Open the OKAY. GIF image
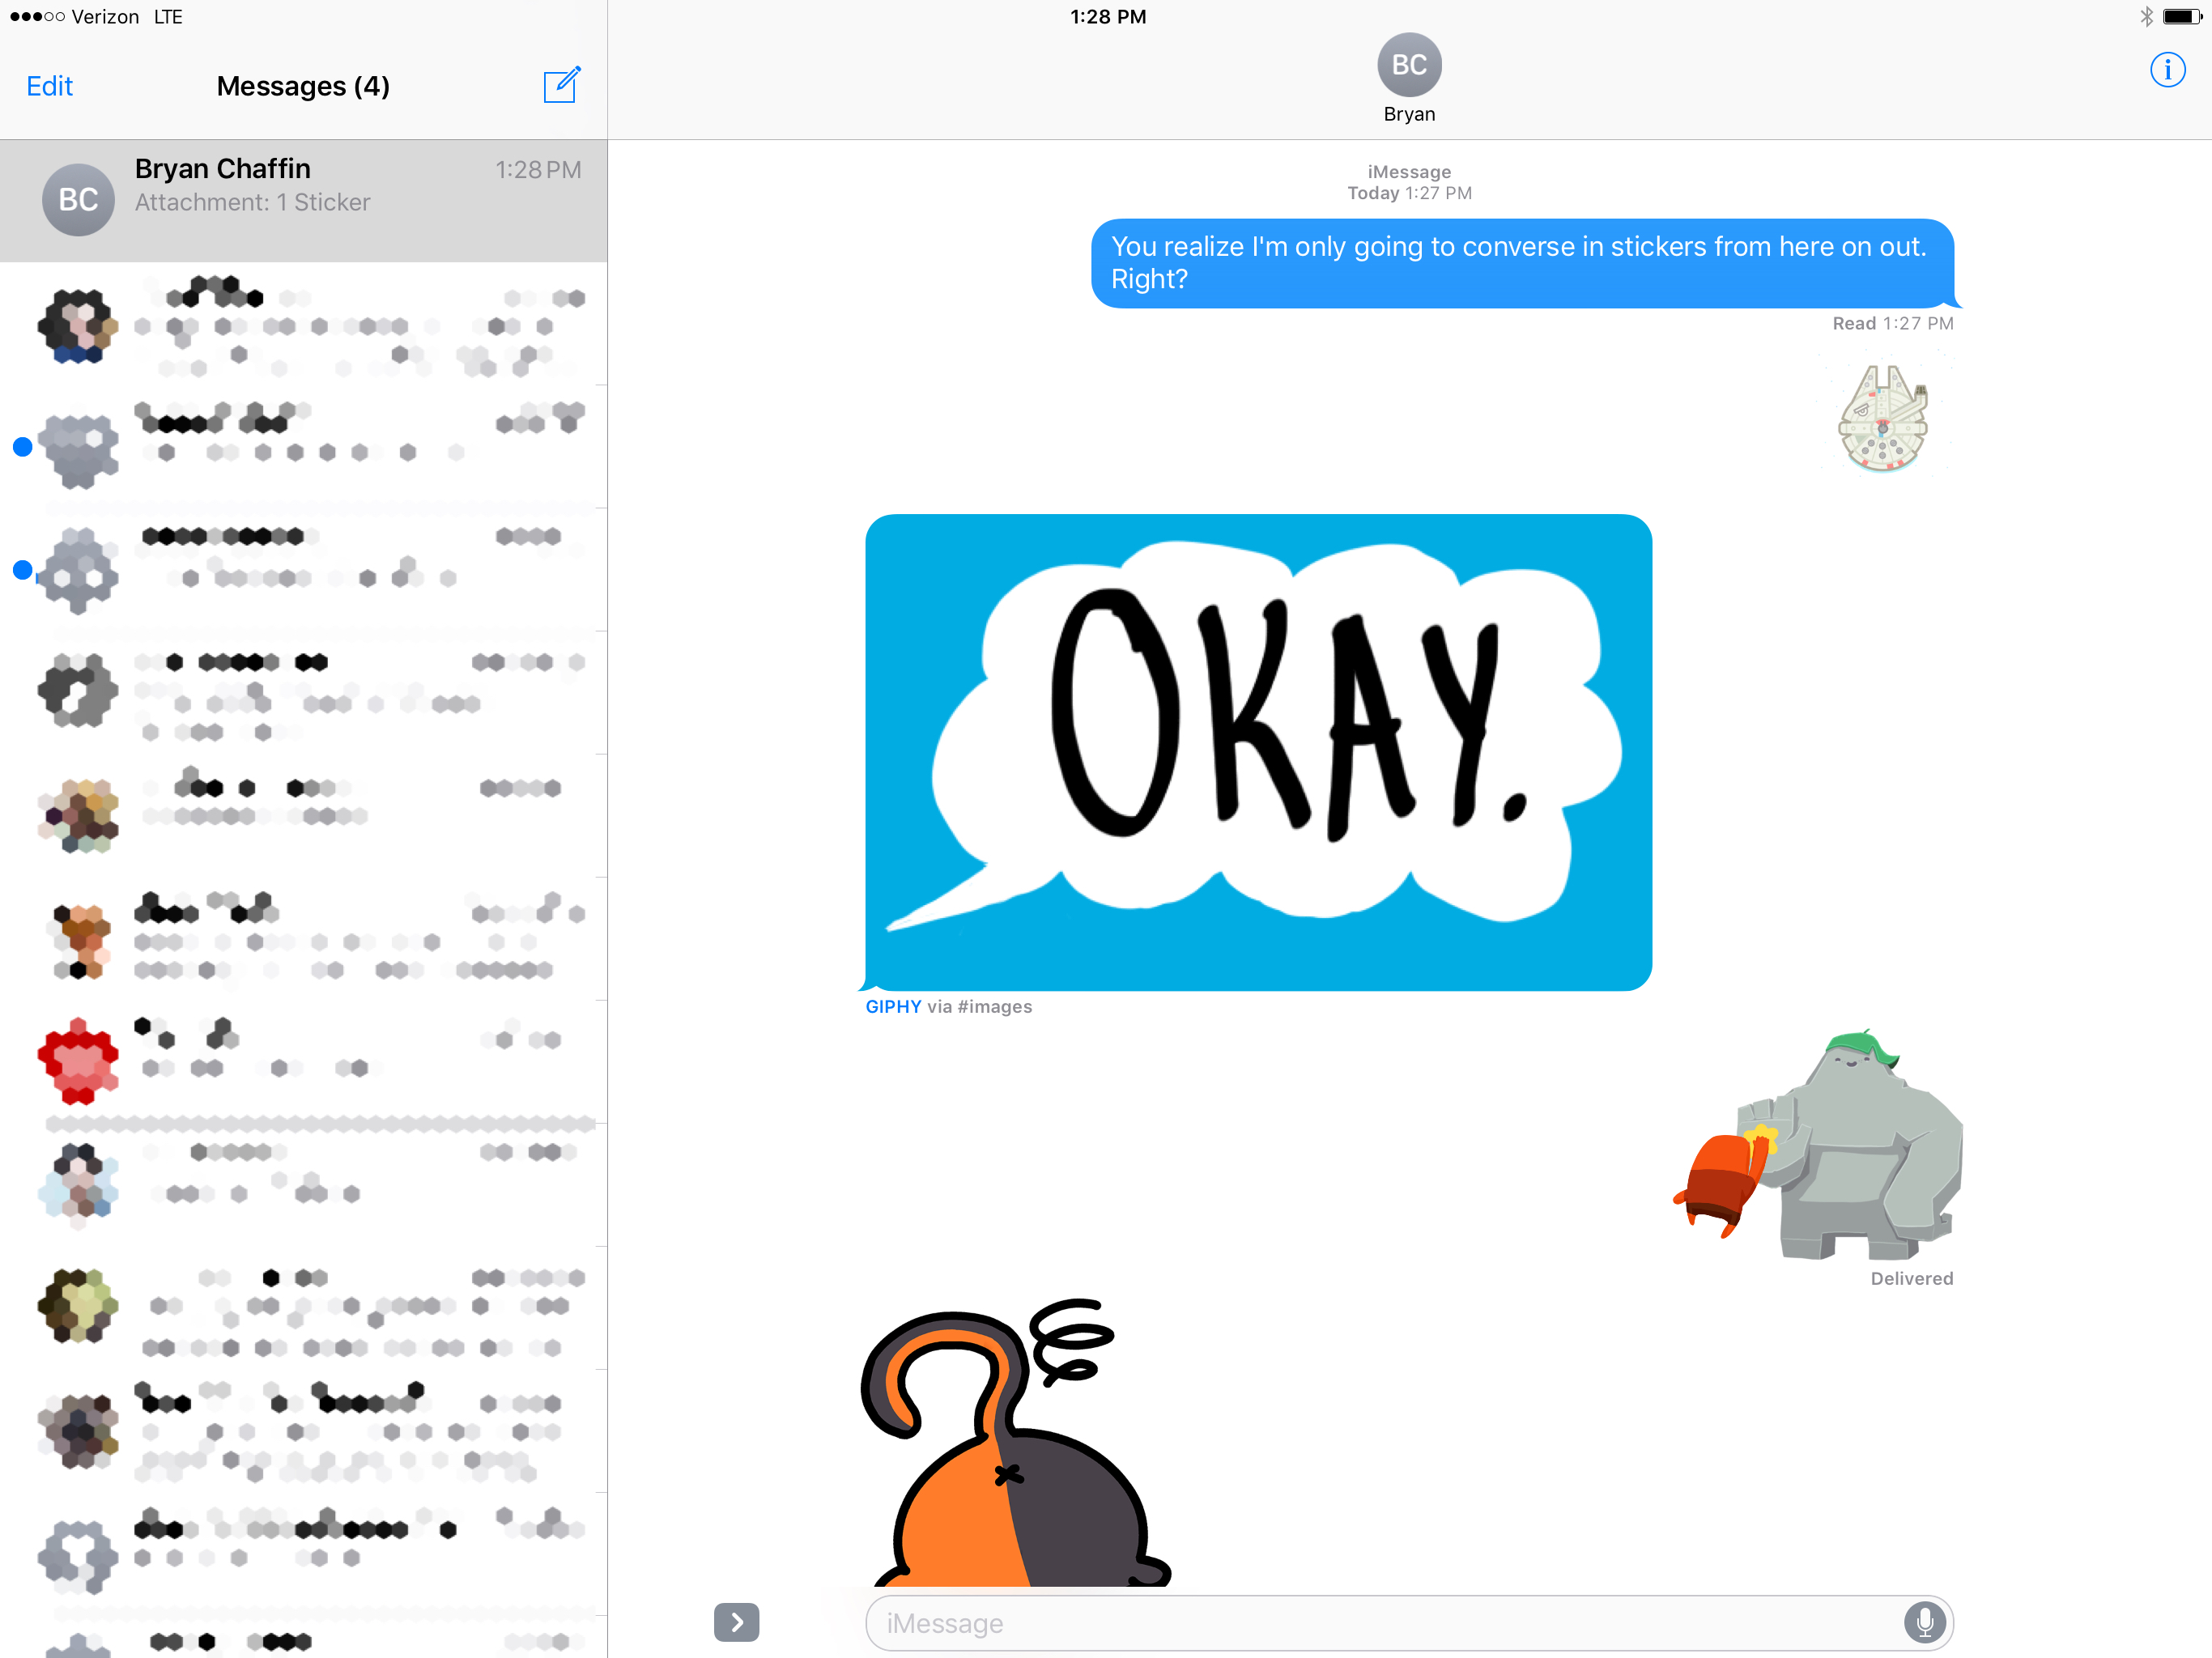 pos(1258,752)
